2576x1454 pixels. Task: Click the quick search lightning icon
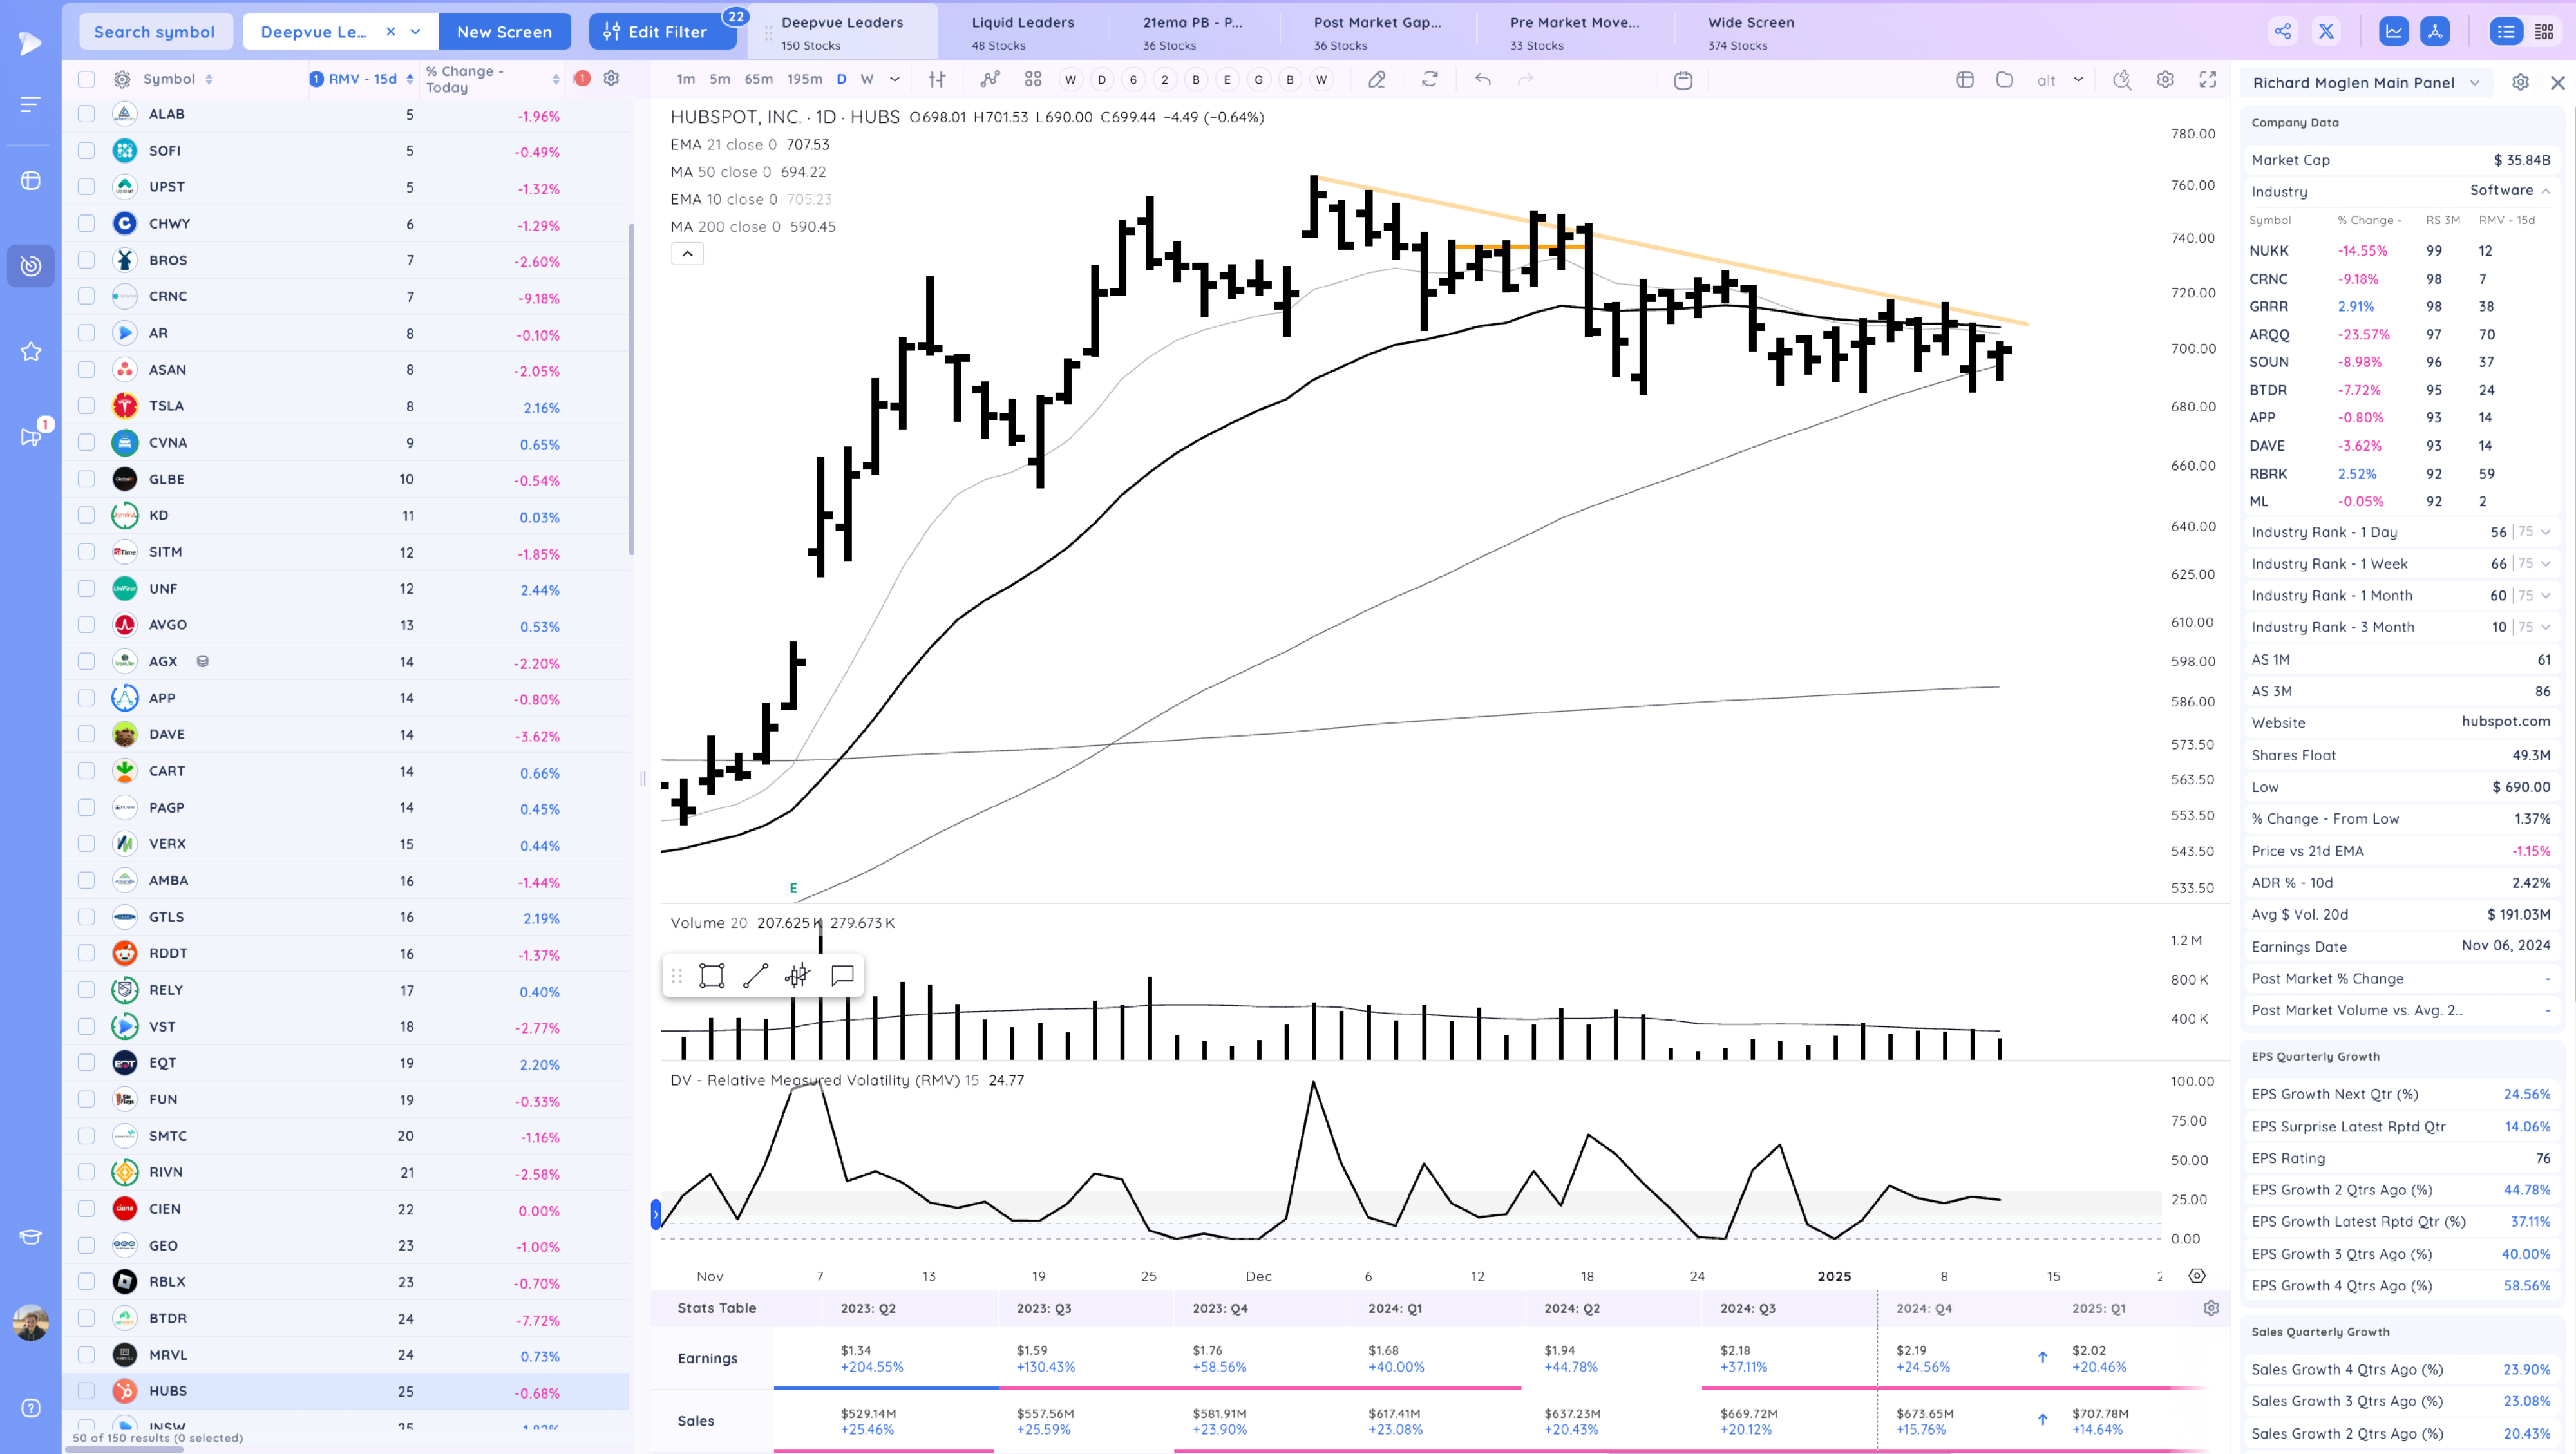[x=2122, y=79]
